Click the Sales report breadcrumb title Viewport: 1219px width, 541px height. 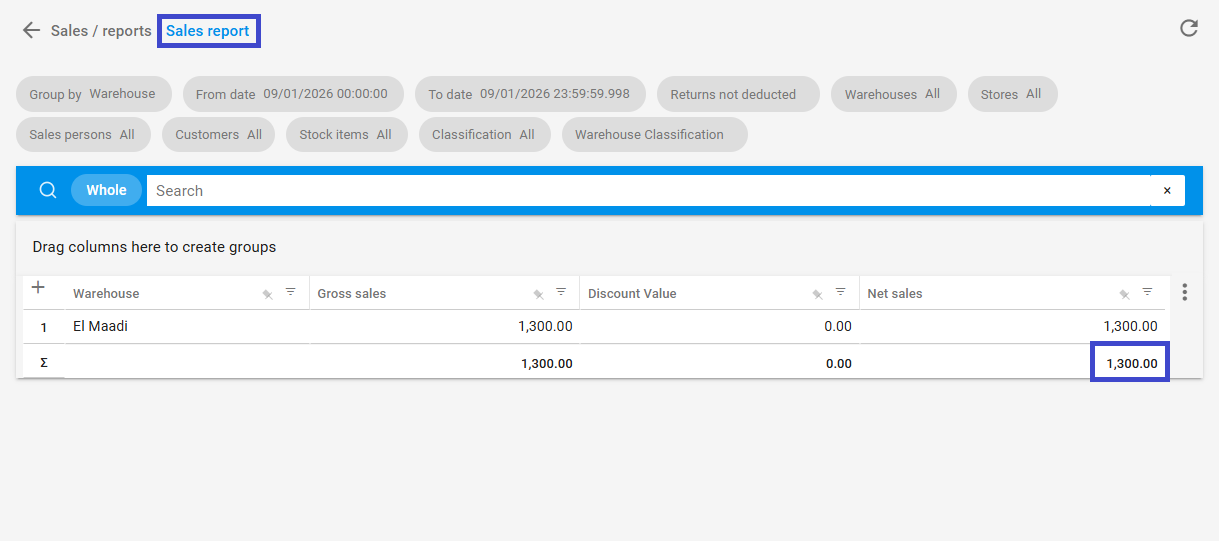(x=208, y=31)
